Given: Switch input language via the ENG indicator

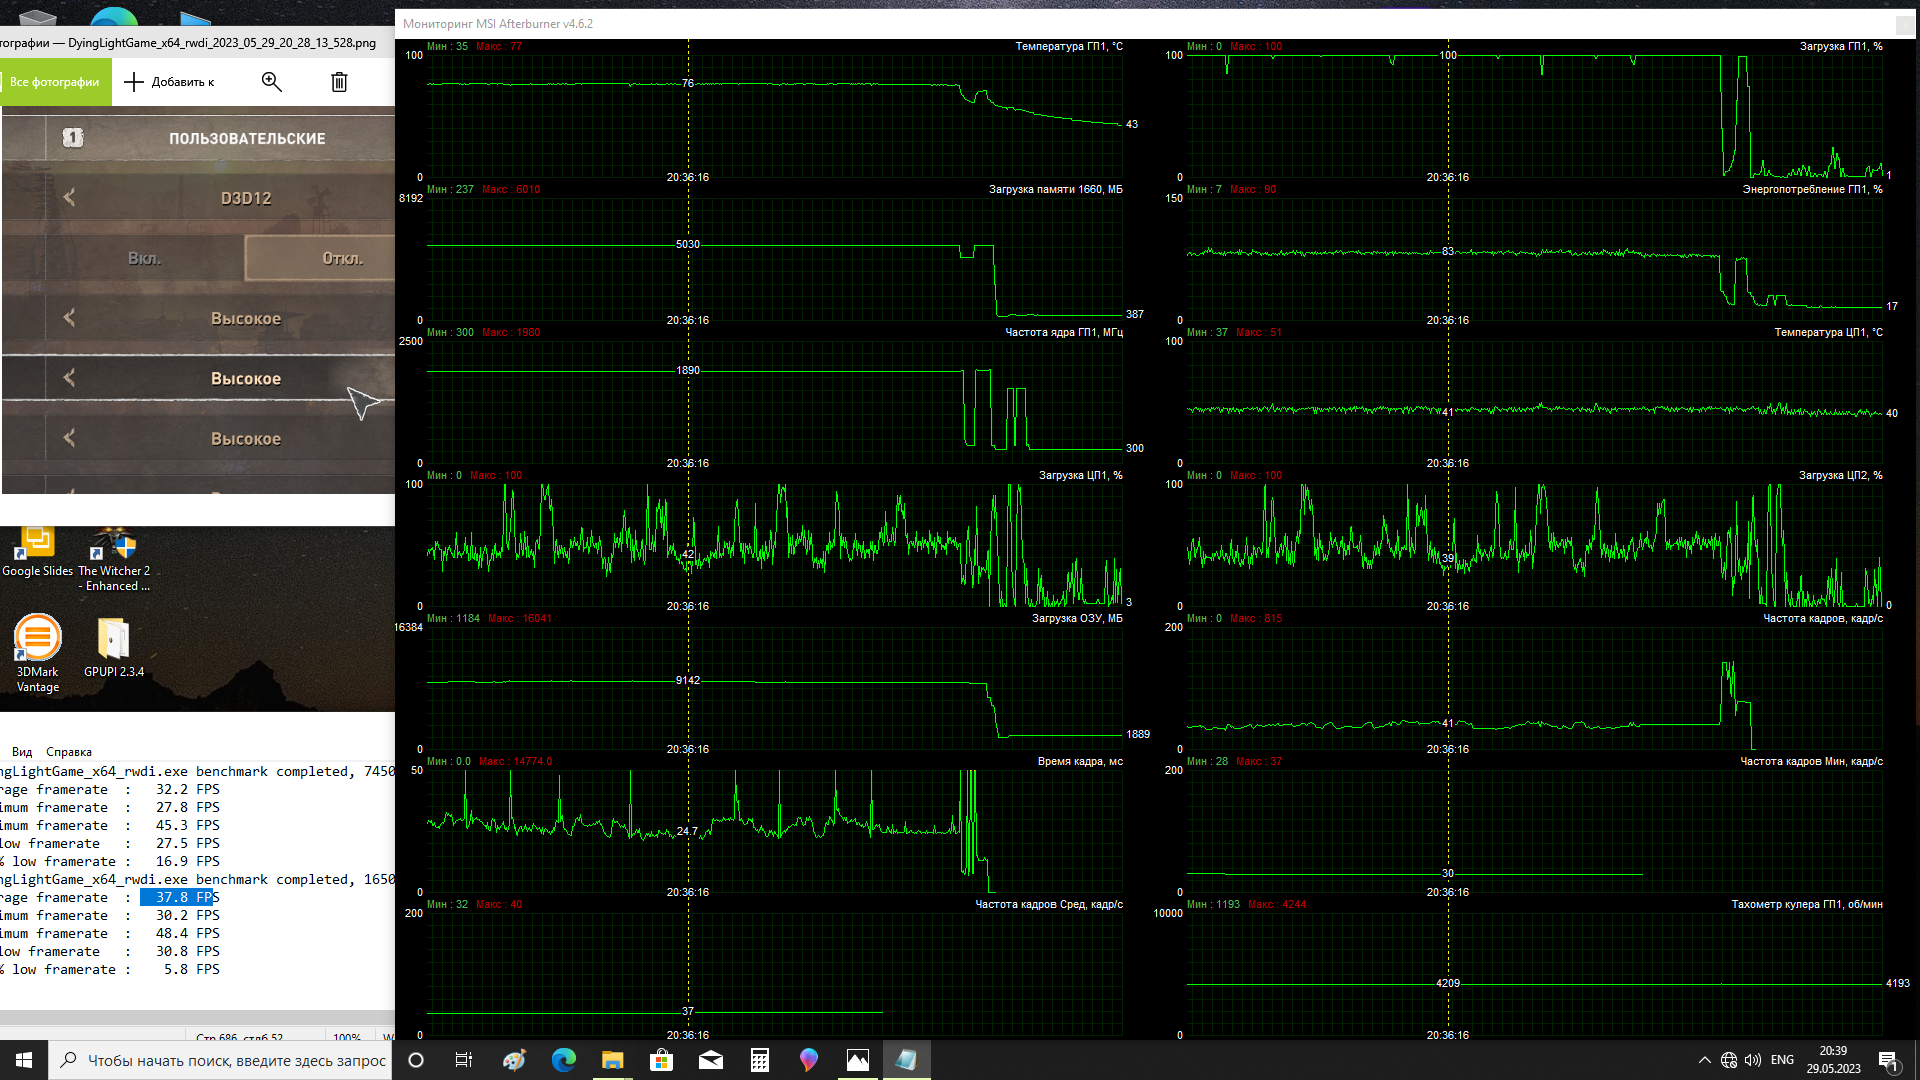Looking at the screenshot, I should point(1782,1060).
